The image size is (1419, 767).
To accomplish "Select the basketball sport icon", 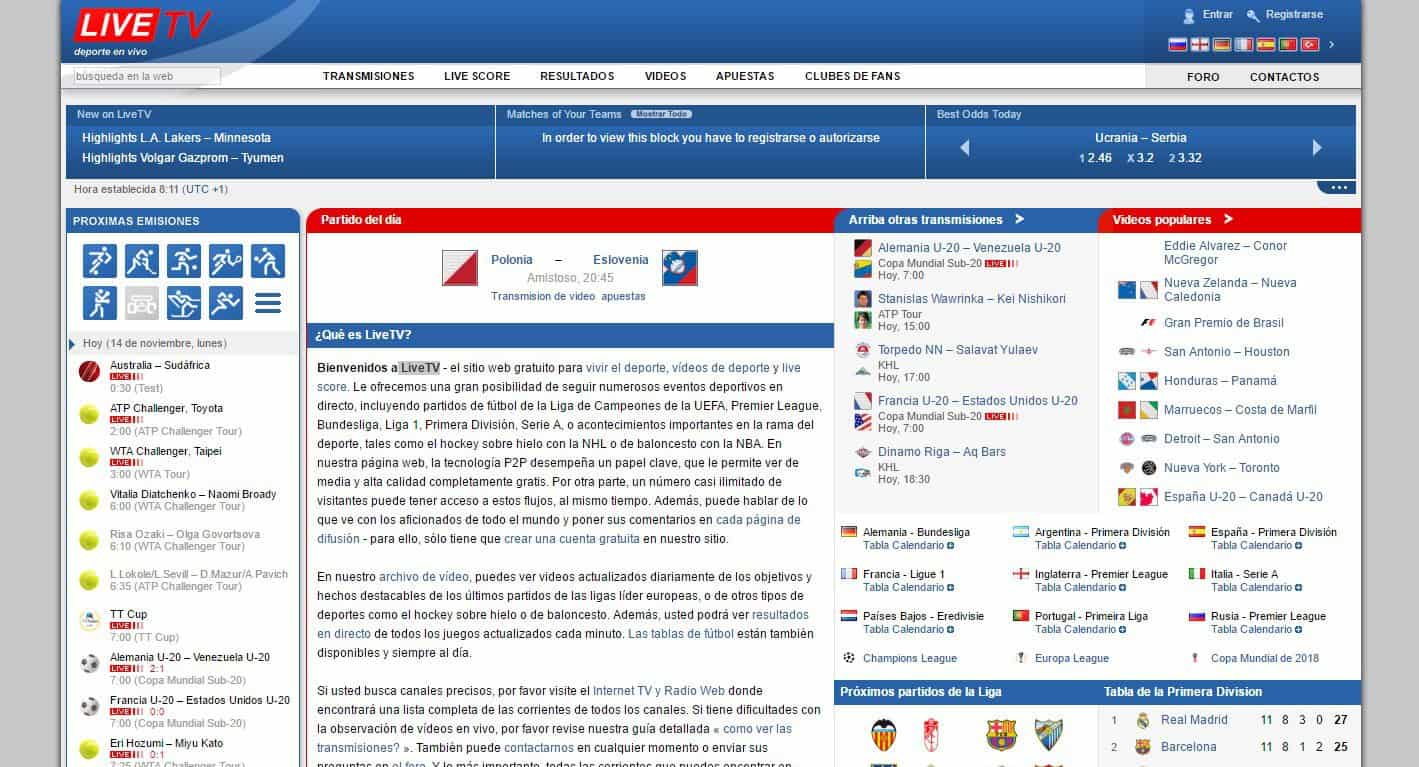I will pyautogui.click(x=184, y=261).
